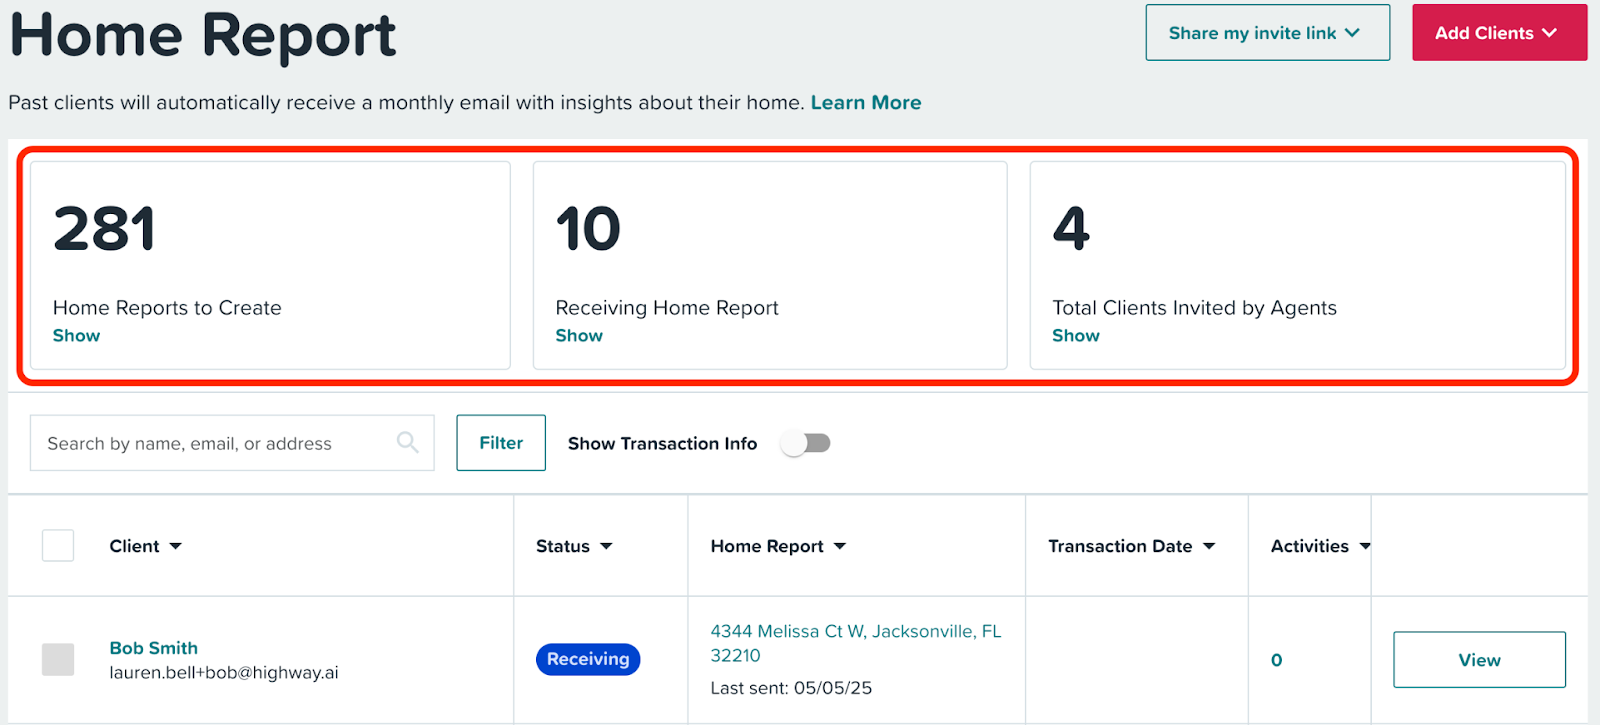Open 4344 Melissa Ct W address link

click(856, 643)
